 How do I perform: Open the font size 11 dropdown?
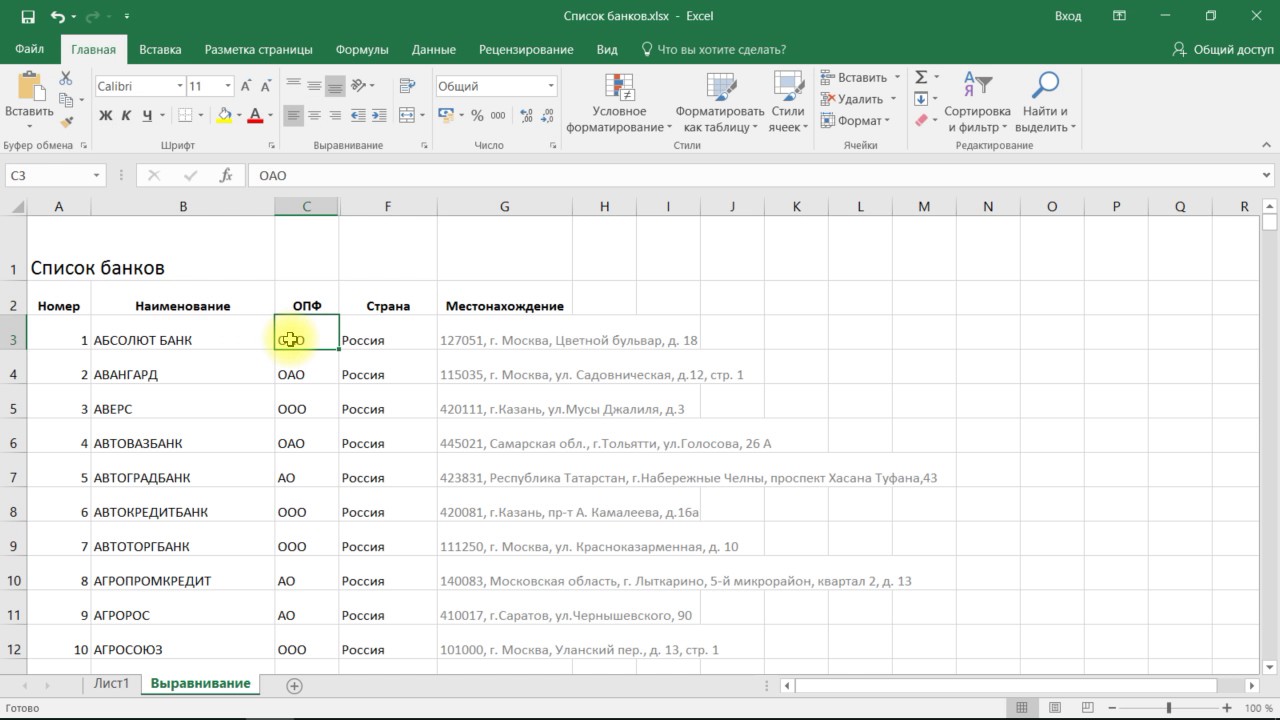228,86
